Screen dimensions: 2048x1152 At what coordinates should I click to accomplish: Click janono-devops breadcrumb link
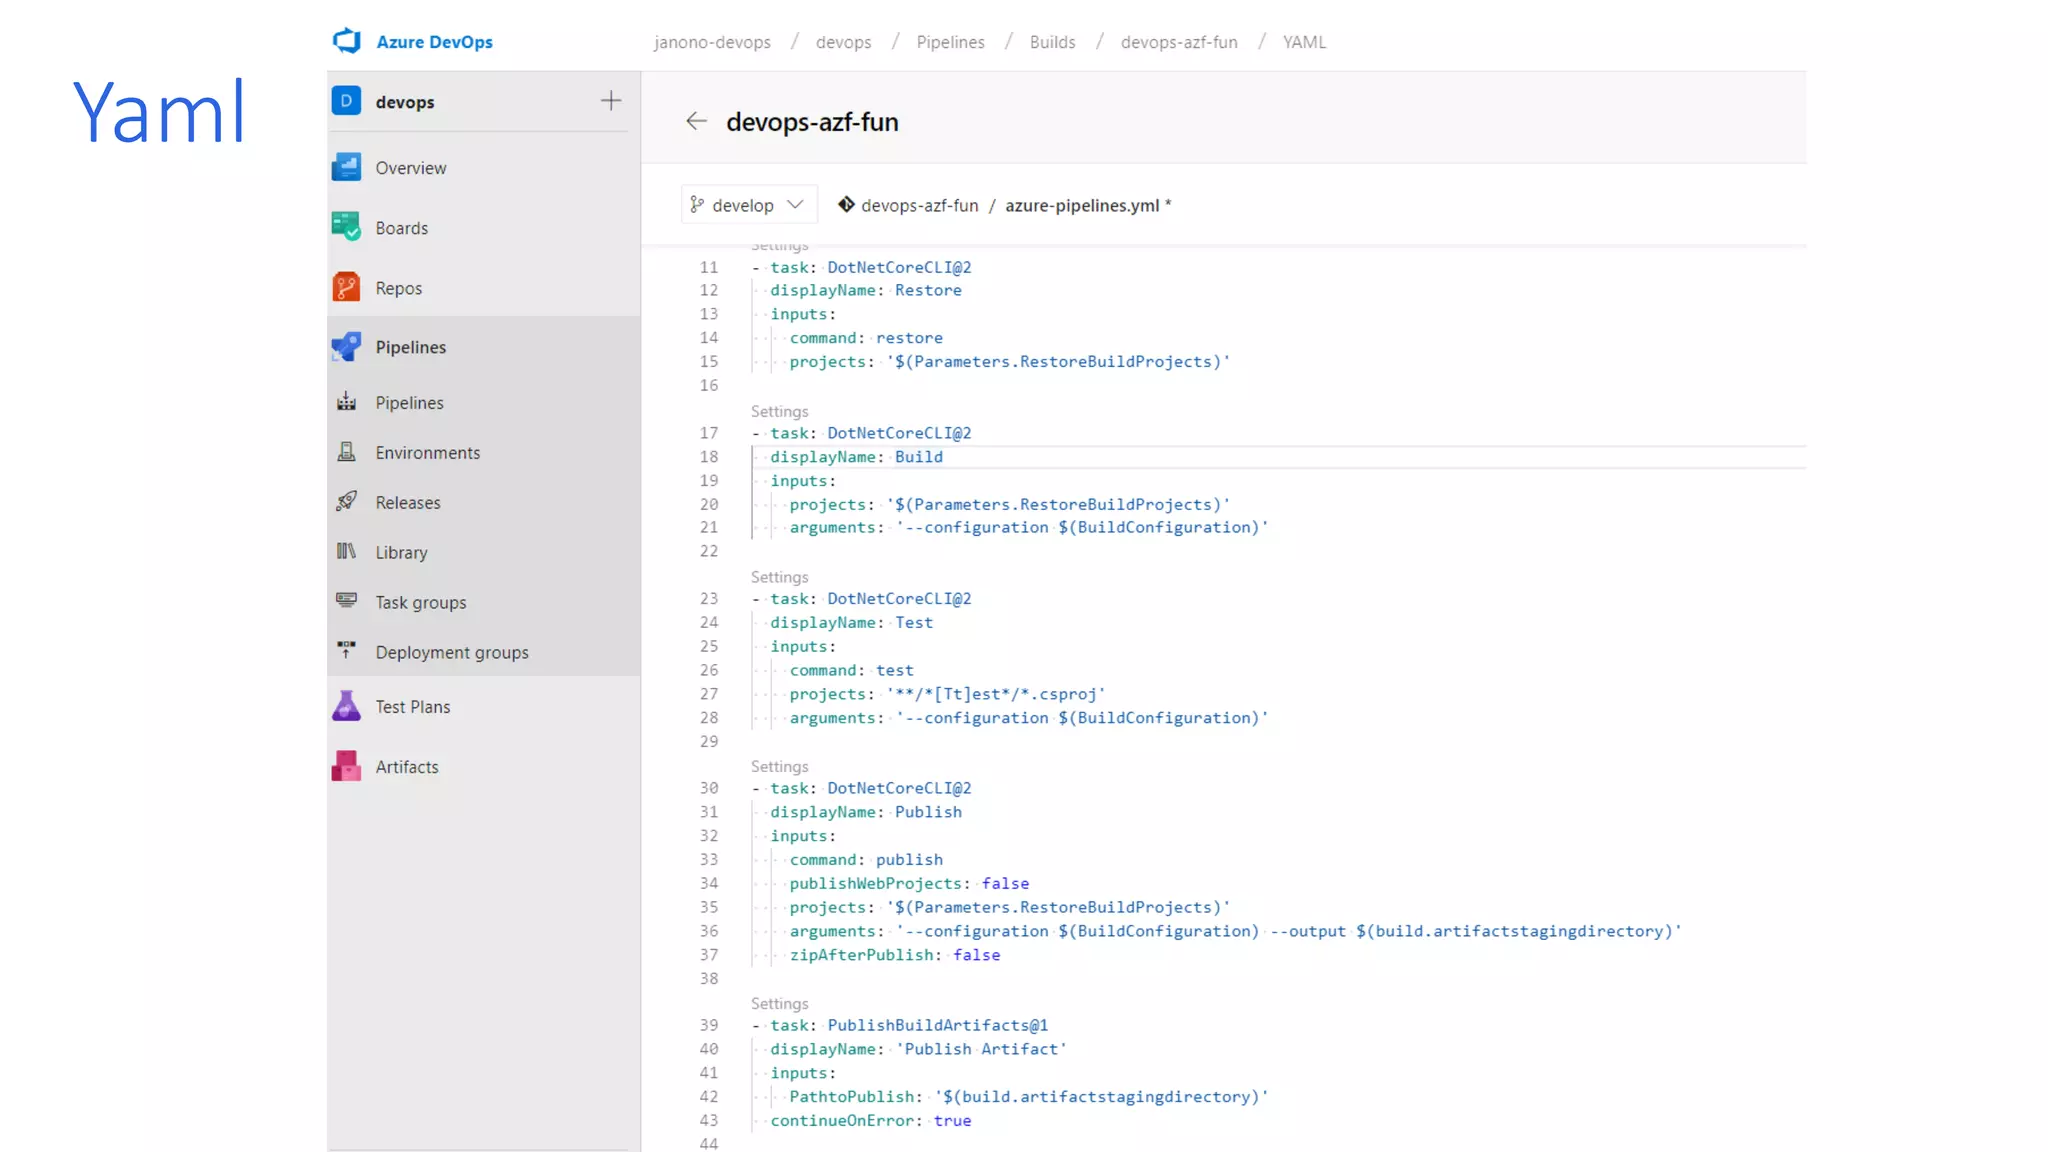click(x=712, y=42)
